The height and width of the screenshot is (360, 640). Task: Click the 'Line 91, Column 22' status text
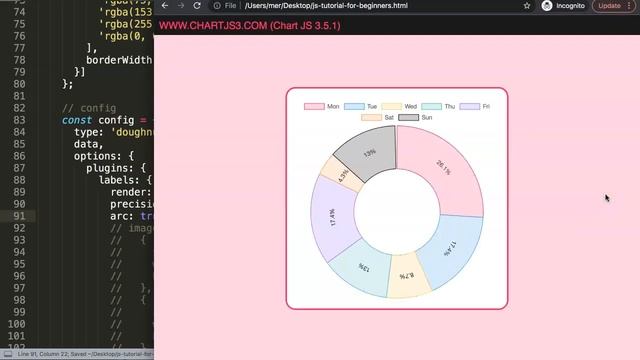42,354
